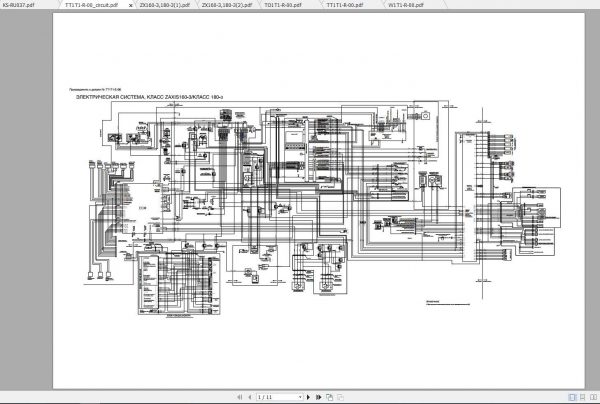Go to the first page
Image resolution: width=600 pixels, height=404 pixels.
tap(240, 397)
